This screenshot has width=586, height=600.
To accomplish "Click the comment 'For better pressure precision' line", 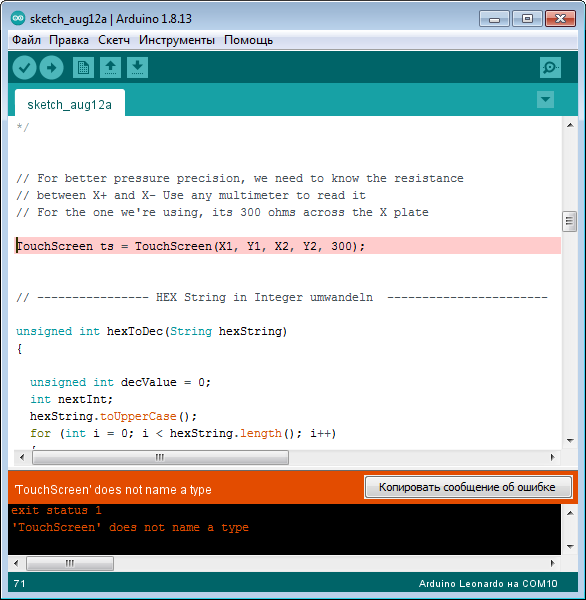I will [x=240, y=178].
